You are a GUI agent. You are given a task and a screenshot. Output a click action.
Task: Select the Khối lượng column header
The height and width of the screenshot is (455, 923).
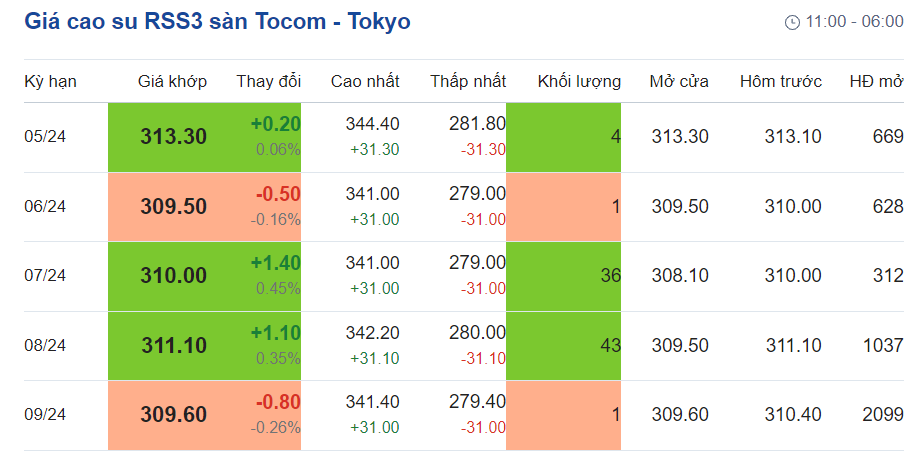click(579, 82)
